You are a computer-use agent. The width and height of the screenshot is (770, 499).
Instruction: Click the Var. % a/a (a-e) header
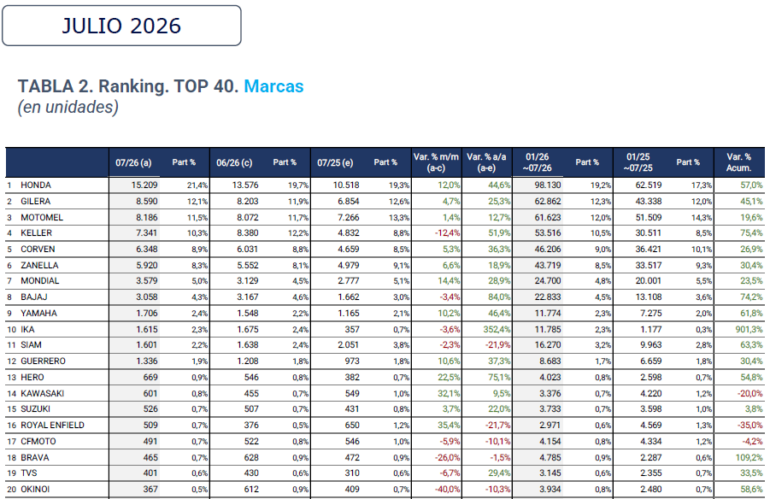click(486, 162)
